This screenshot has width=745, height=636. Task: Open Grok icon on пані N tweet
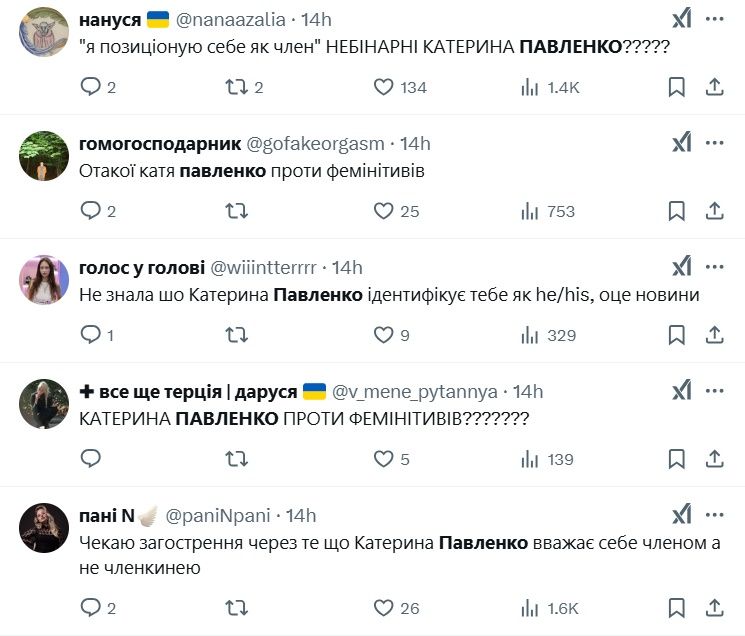[681, 515]
